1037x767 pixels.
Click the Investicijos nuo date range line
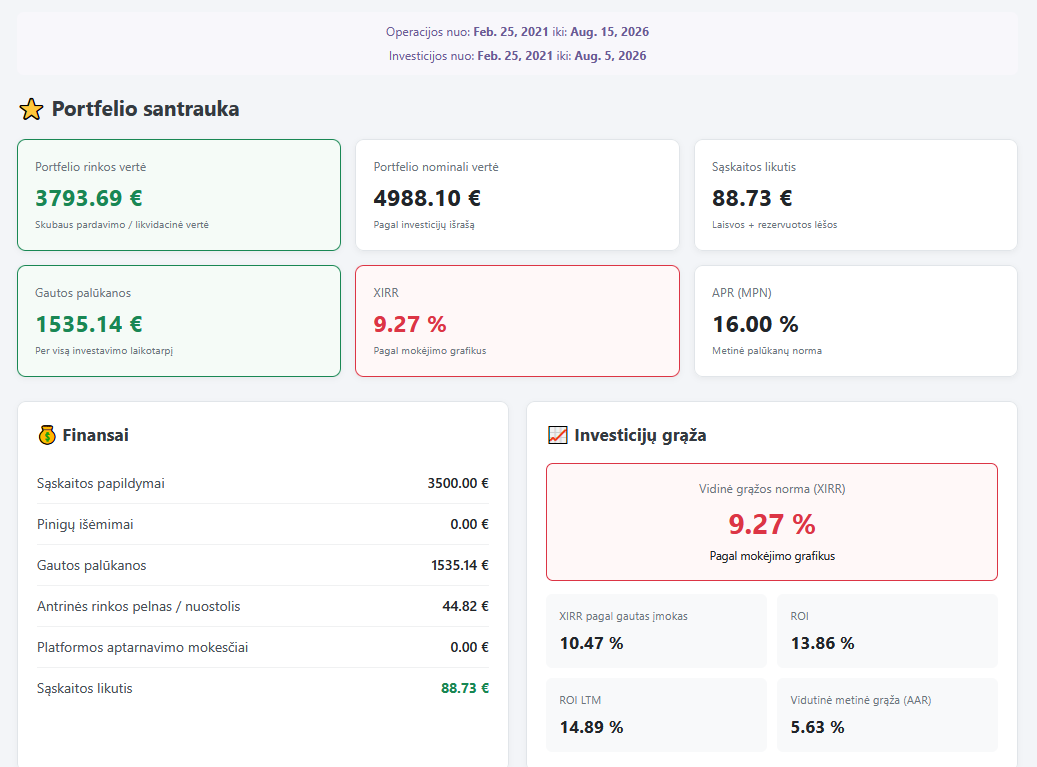click(517, 56)
